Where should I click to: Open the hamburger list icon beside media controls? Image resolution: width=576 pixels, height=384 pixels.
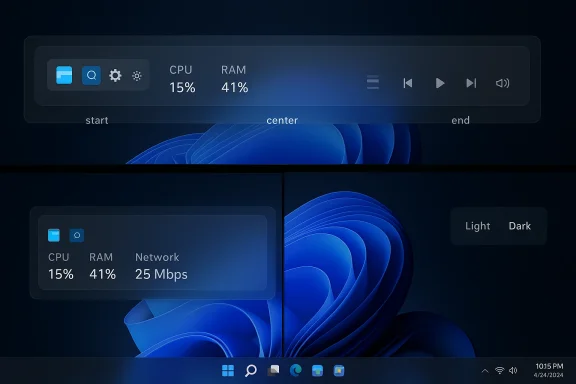point(373,83)
